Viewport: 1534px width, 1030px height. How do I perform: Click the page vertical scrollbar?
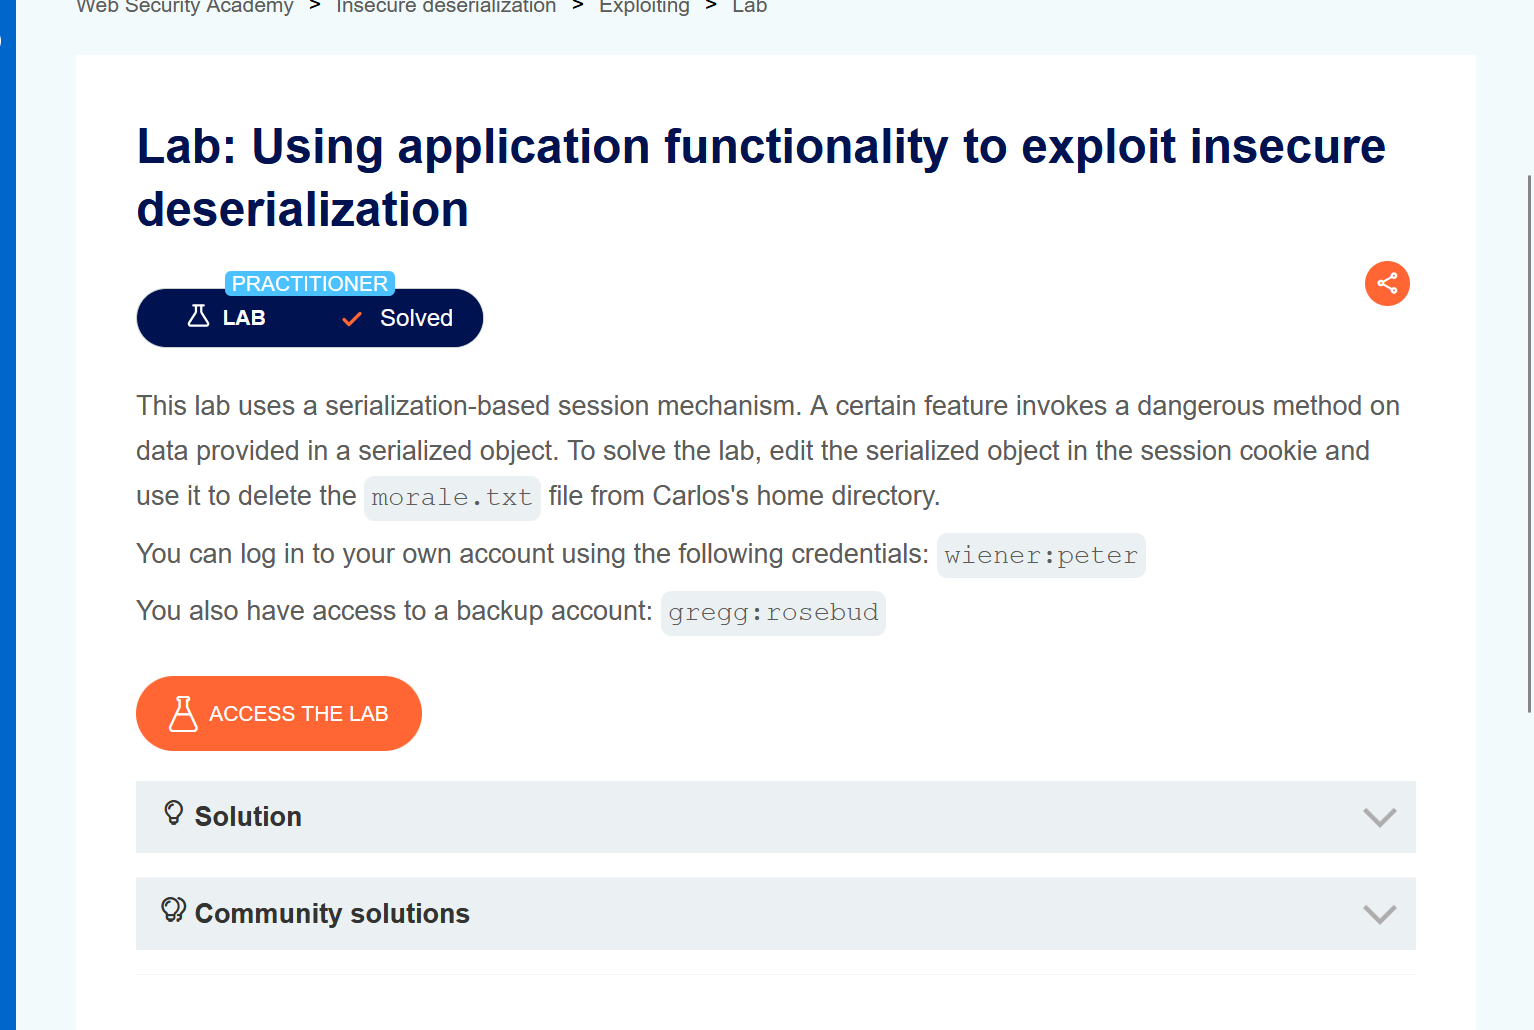(1529, 444)
